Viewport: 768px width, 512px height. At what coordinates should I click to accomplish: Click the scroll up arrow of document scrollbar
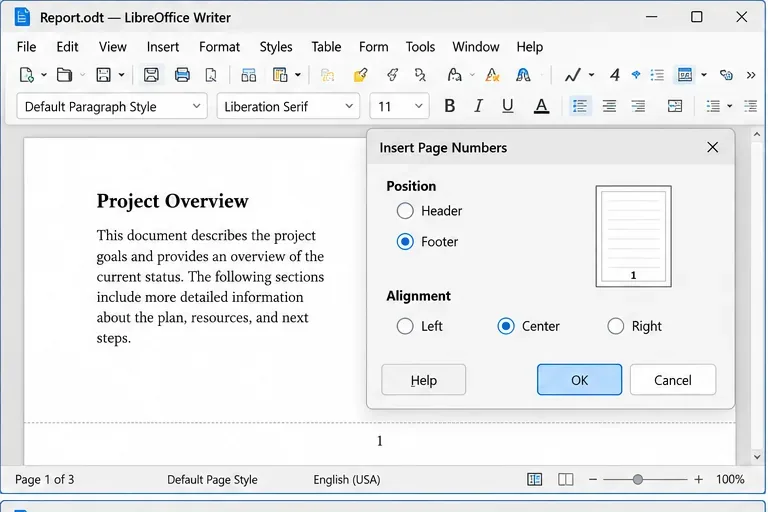[x=757, y=134]
